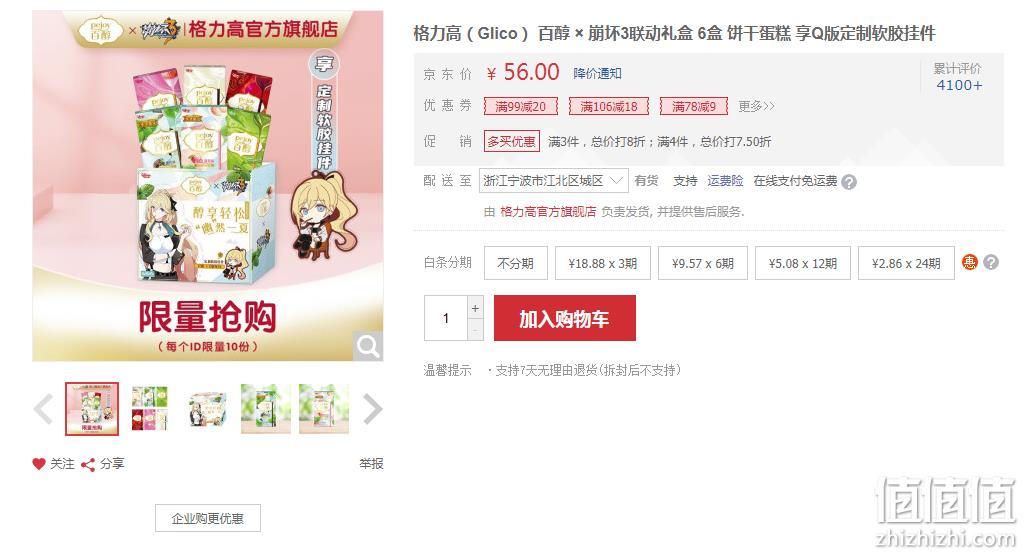Open the 降价通知 price drop alert link
This screenshot has height=556, width=1025.
(597, 73)
